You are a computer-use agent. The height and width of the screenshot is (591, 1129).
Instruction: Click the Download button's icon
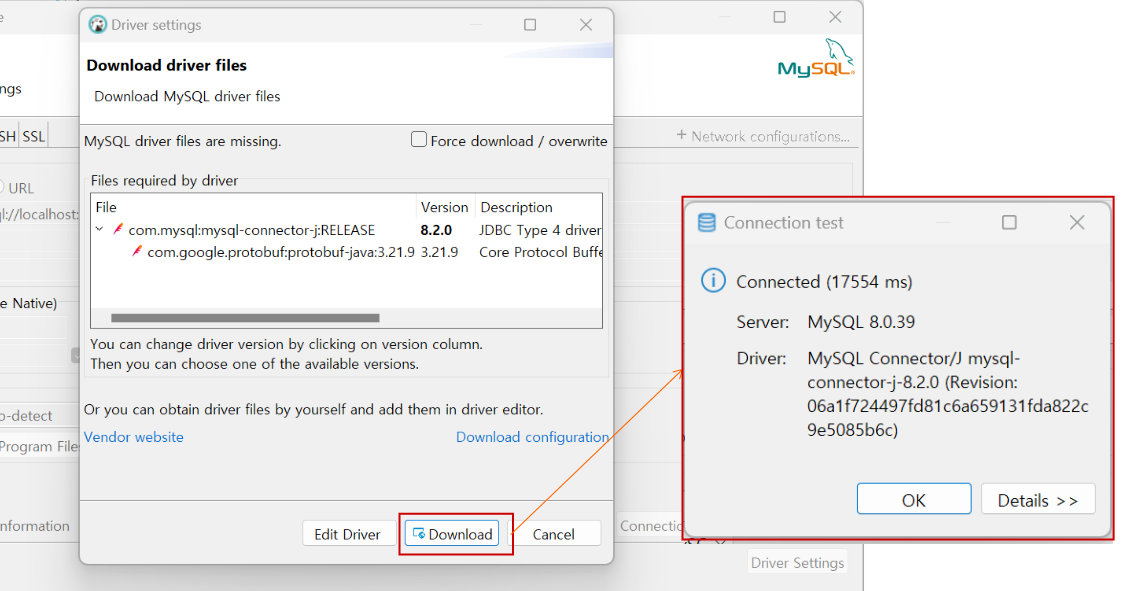(418, 533)
